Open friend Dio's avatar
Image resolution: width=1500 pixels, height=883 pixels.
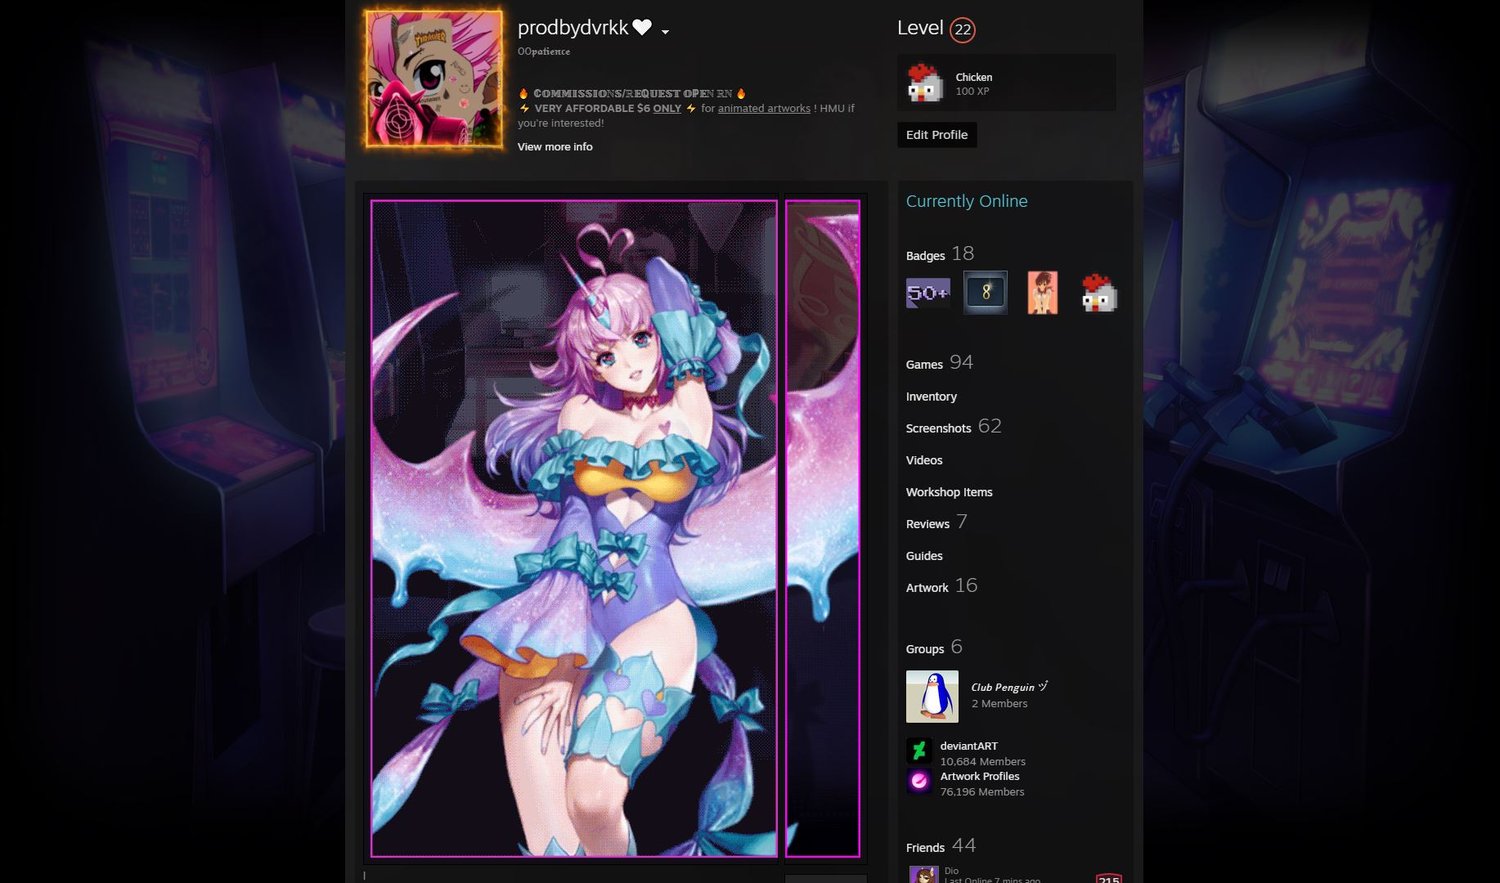pos(923,875)
